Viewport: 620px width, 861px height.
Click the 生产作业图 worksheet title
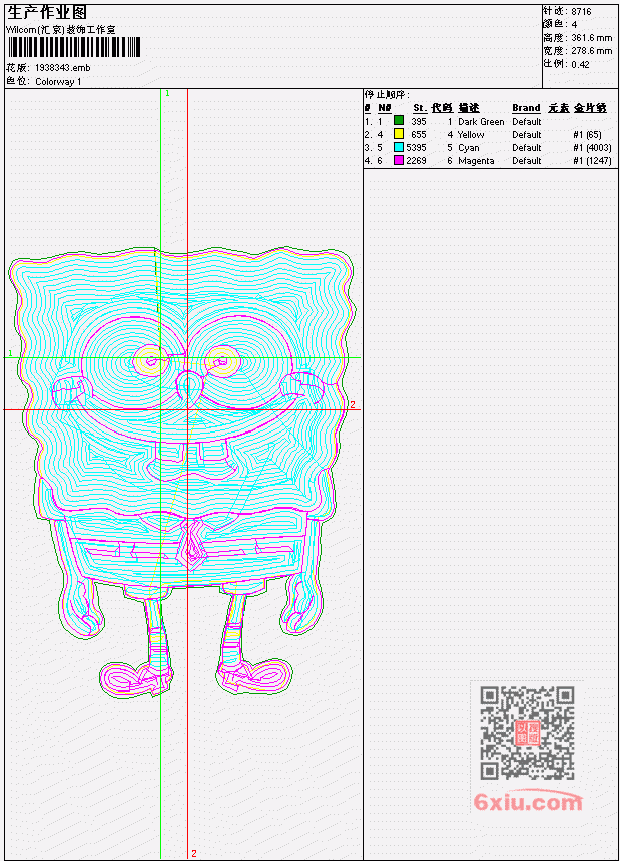coord(46,13)
